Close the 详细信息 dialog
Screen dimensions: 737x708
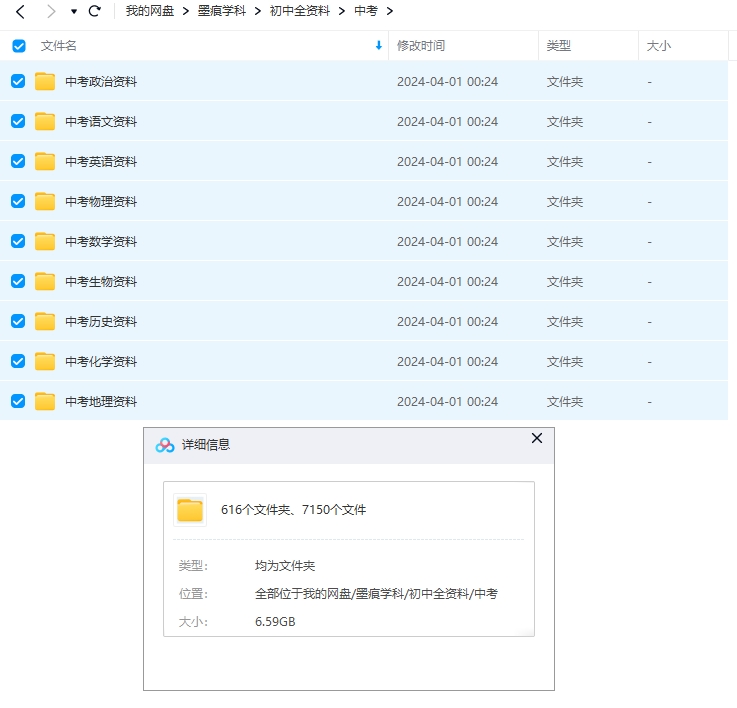537,439
